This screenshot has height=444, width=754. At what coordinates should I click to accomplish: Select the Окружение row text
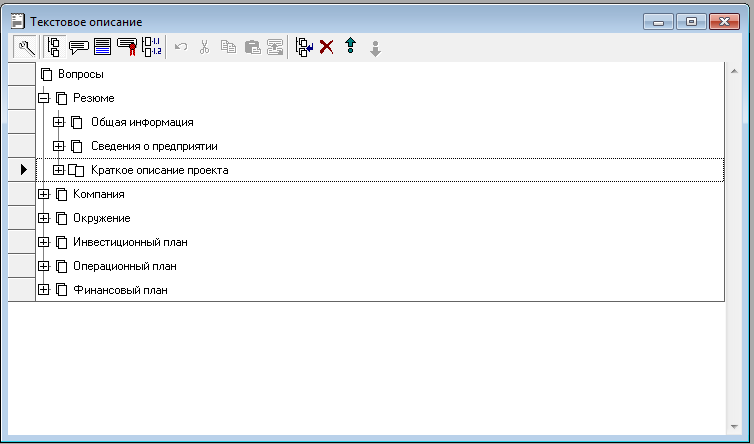tap(101, 218)
